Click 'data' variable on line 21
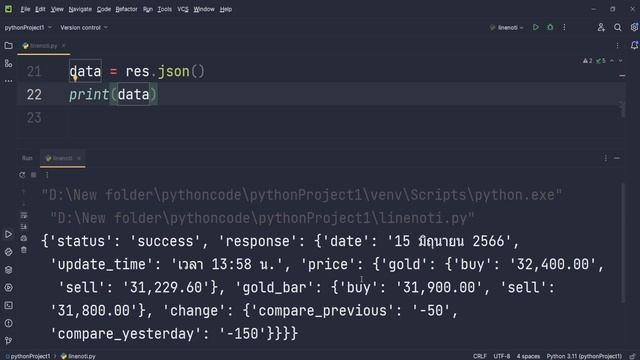The width and height of the screenshot is (640, 360). click(85, 71)
